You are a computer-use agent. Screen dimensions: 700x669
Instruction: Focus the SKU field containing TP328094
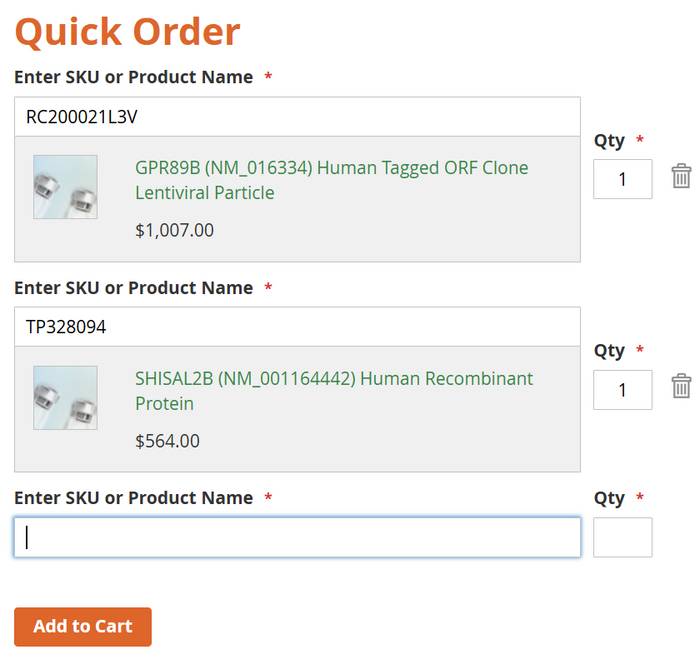(297, 327)
